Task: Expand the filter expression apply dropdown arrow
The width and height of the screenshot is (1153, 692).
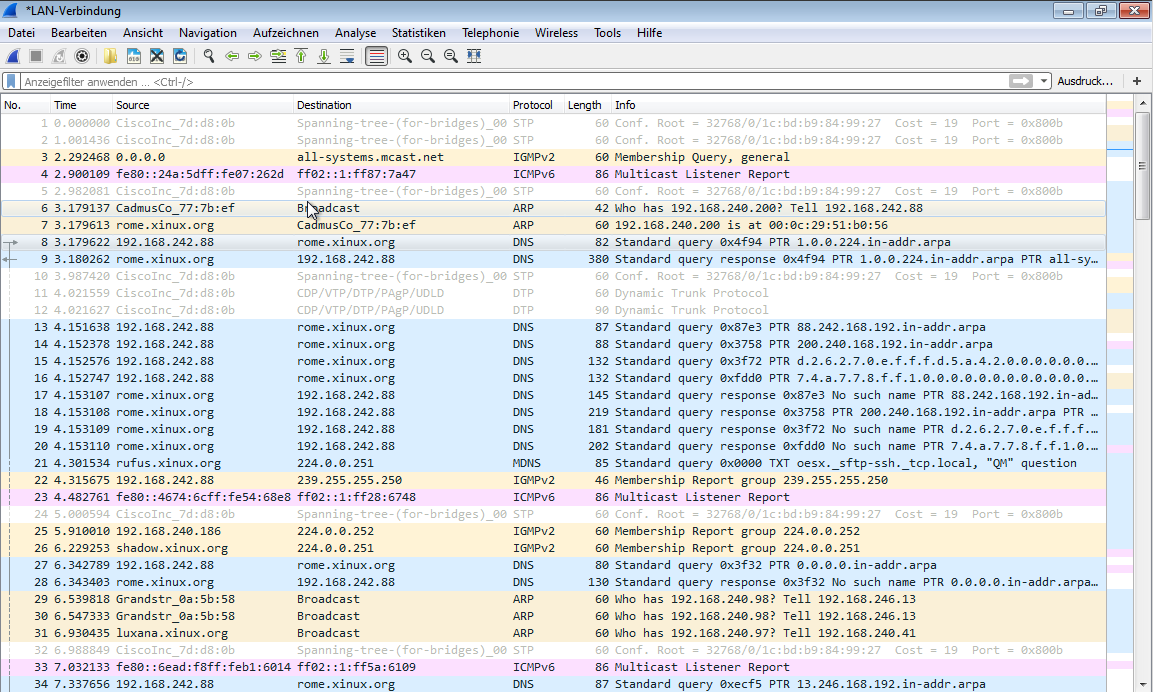Action: (1043, 80)
